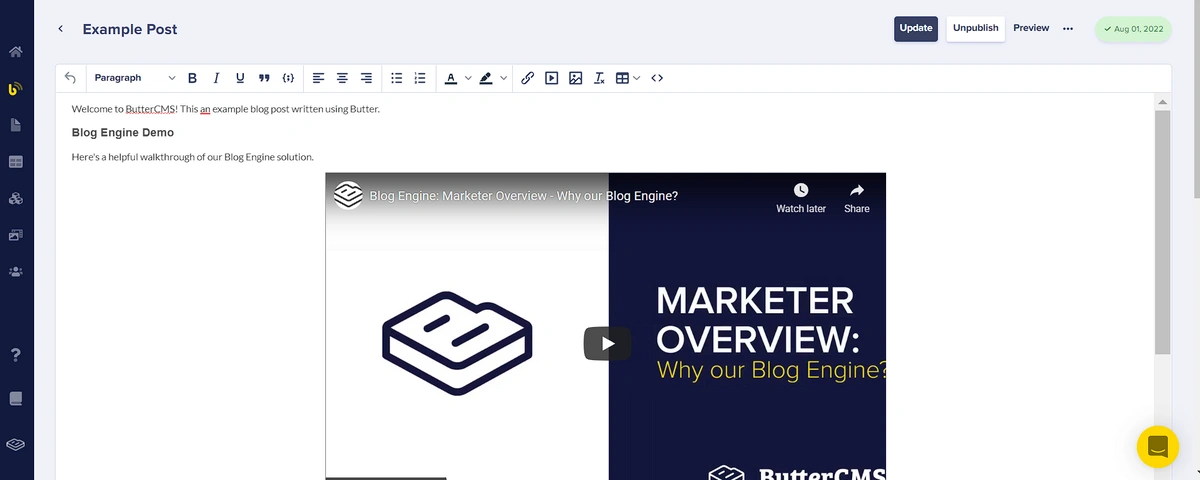Toggle numbered list

(420, 78)
